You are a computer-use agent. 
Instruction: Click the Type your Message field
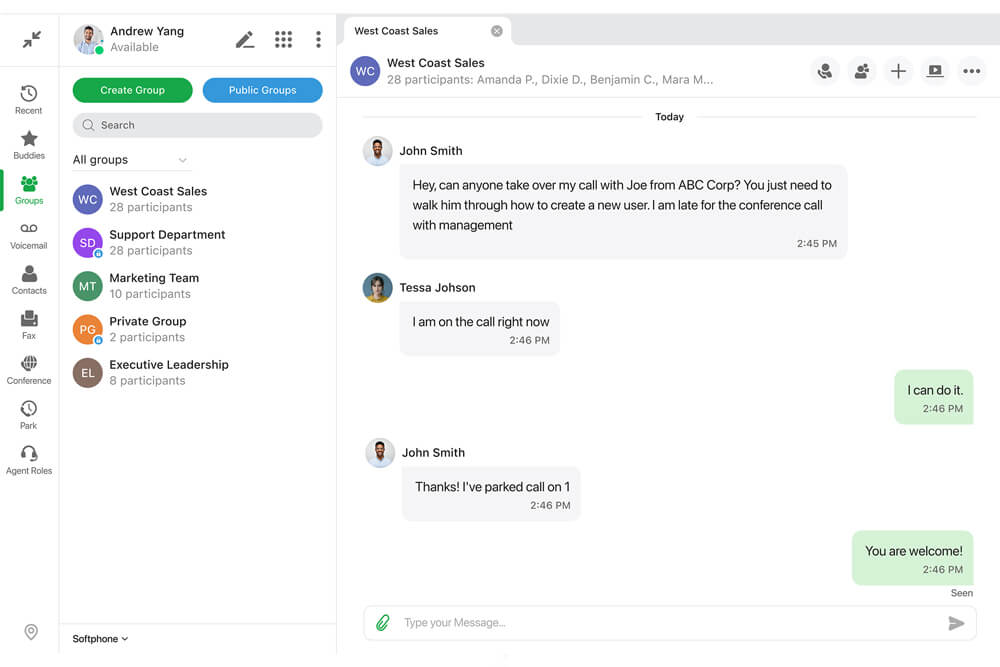click(x=670, y=622)
